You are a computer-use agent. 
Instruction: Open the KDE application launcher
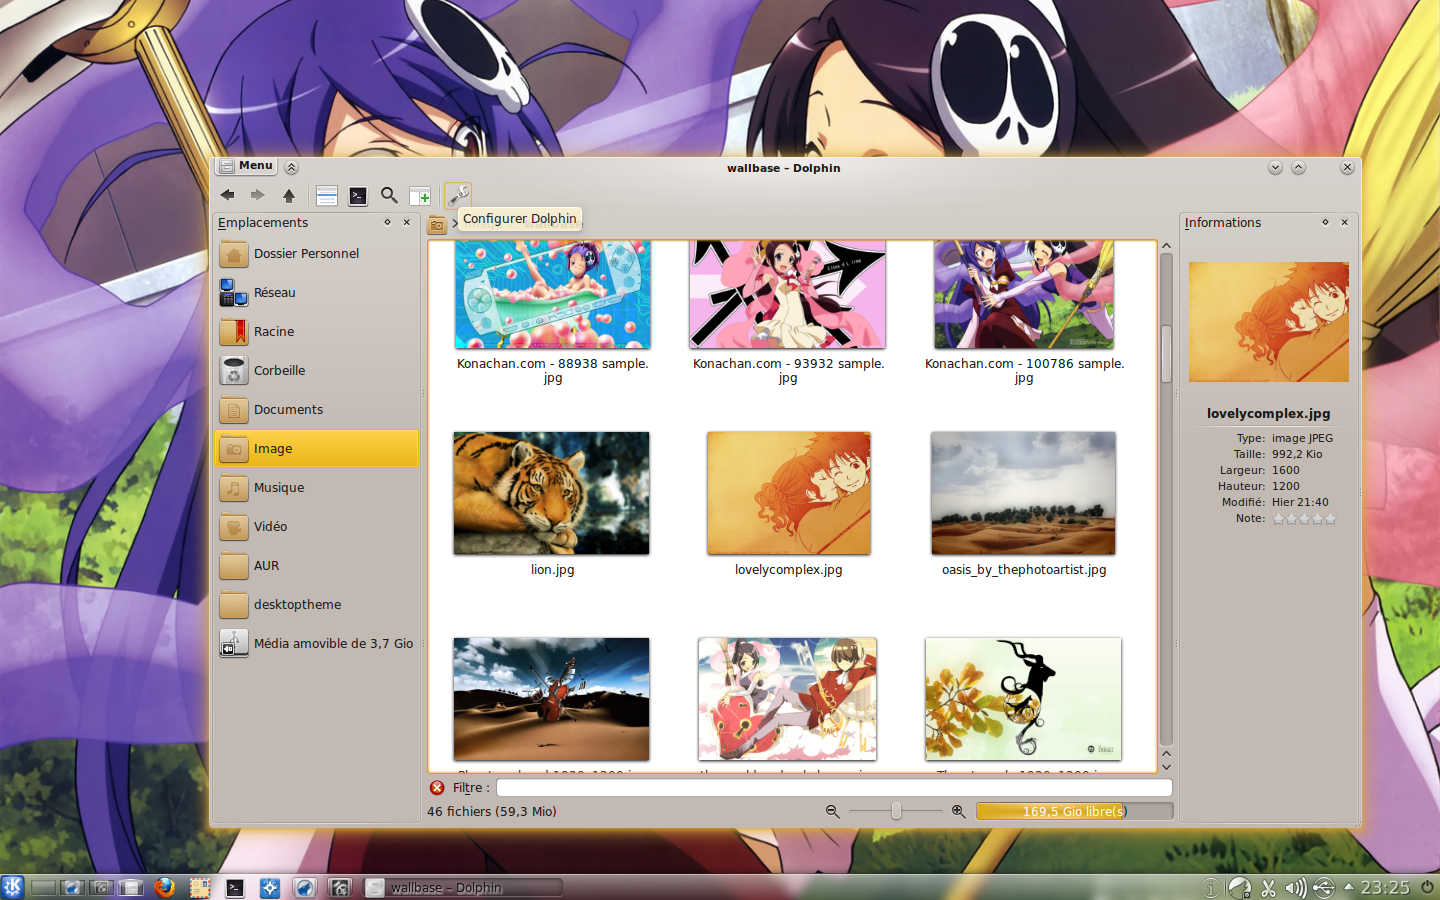12,887
